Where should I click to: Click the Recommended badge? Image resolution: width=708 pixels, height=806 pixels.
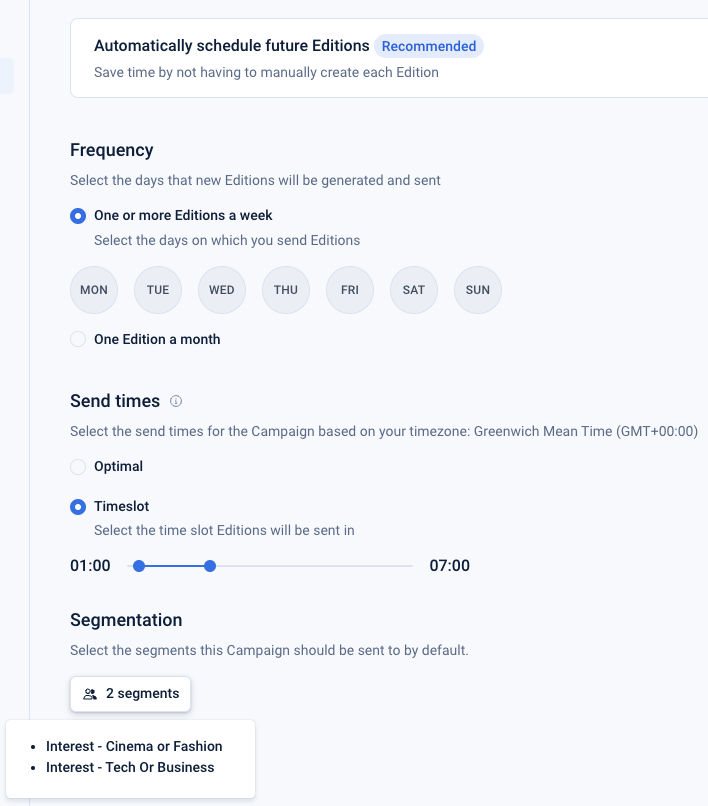(x=429, y=46)
